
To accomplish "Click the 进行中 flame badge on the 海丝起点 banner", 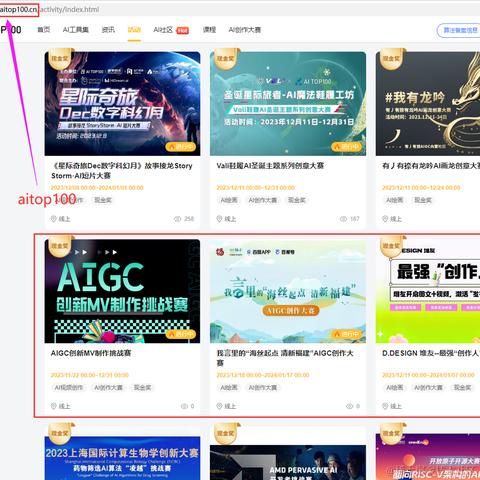I will [347, 334].
